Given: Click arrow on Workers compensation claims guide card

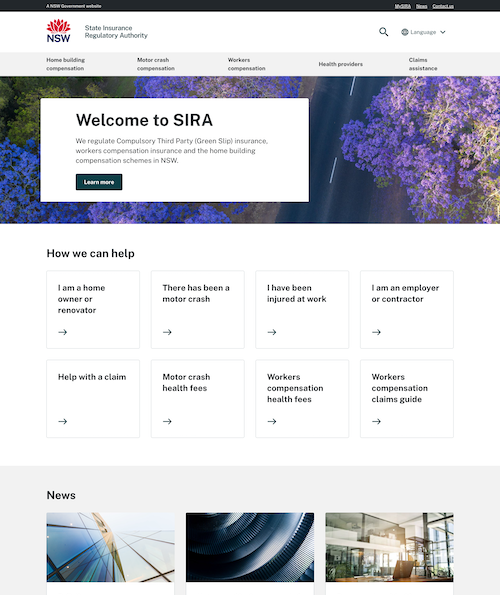Looking at the screenshot, I should tap(376, 421).
